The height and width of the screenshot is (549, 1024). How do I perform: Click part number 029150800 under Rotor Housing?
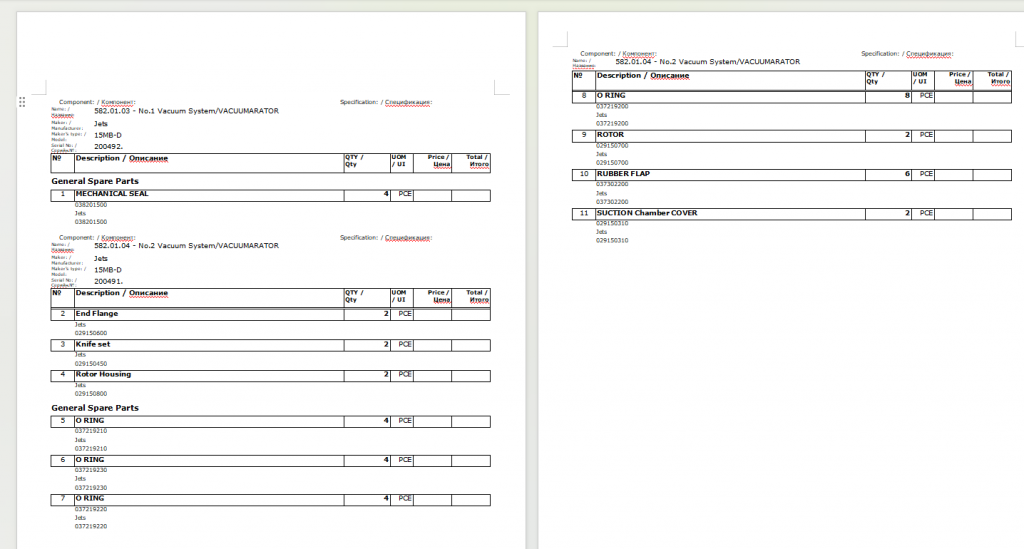[x=91, y=393]
